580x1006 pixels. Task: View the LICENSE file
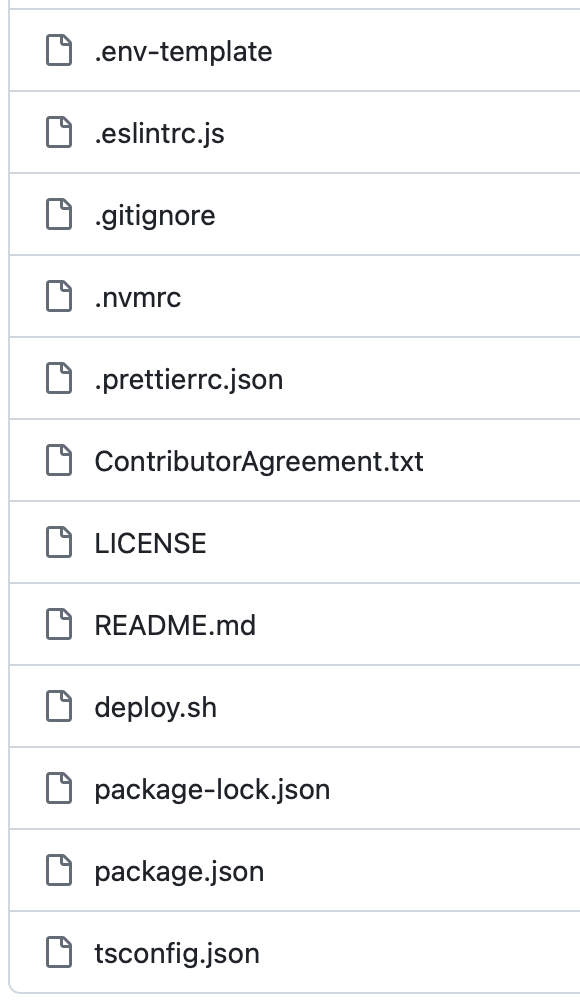151,543
